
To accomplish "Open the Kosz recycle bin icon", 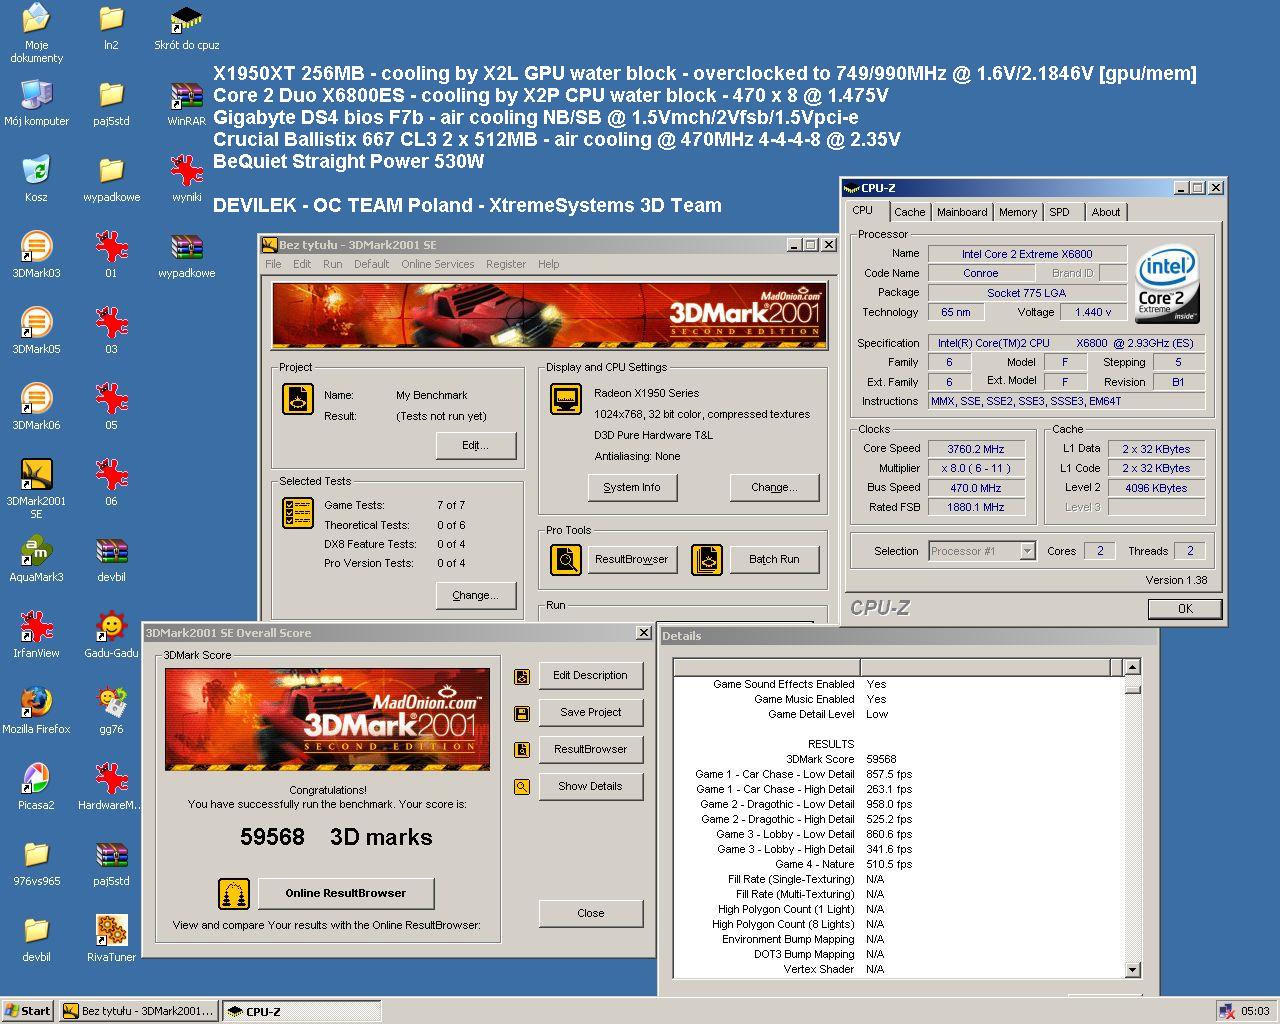I will [36, 179].
